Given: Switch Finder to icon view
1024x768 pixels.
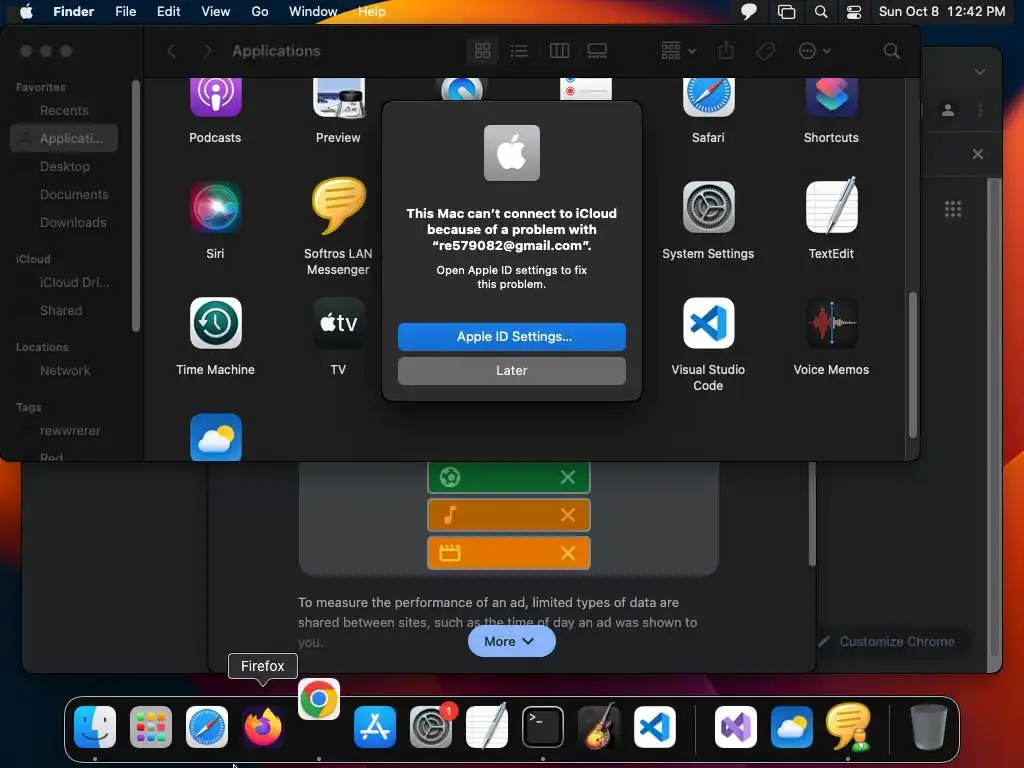Looking at the screenshot, I should 483,51.
